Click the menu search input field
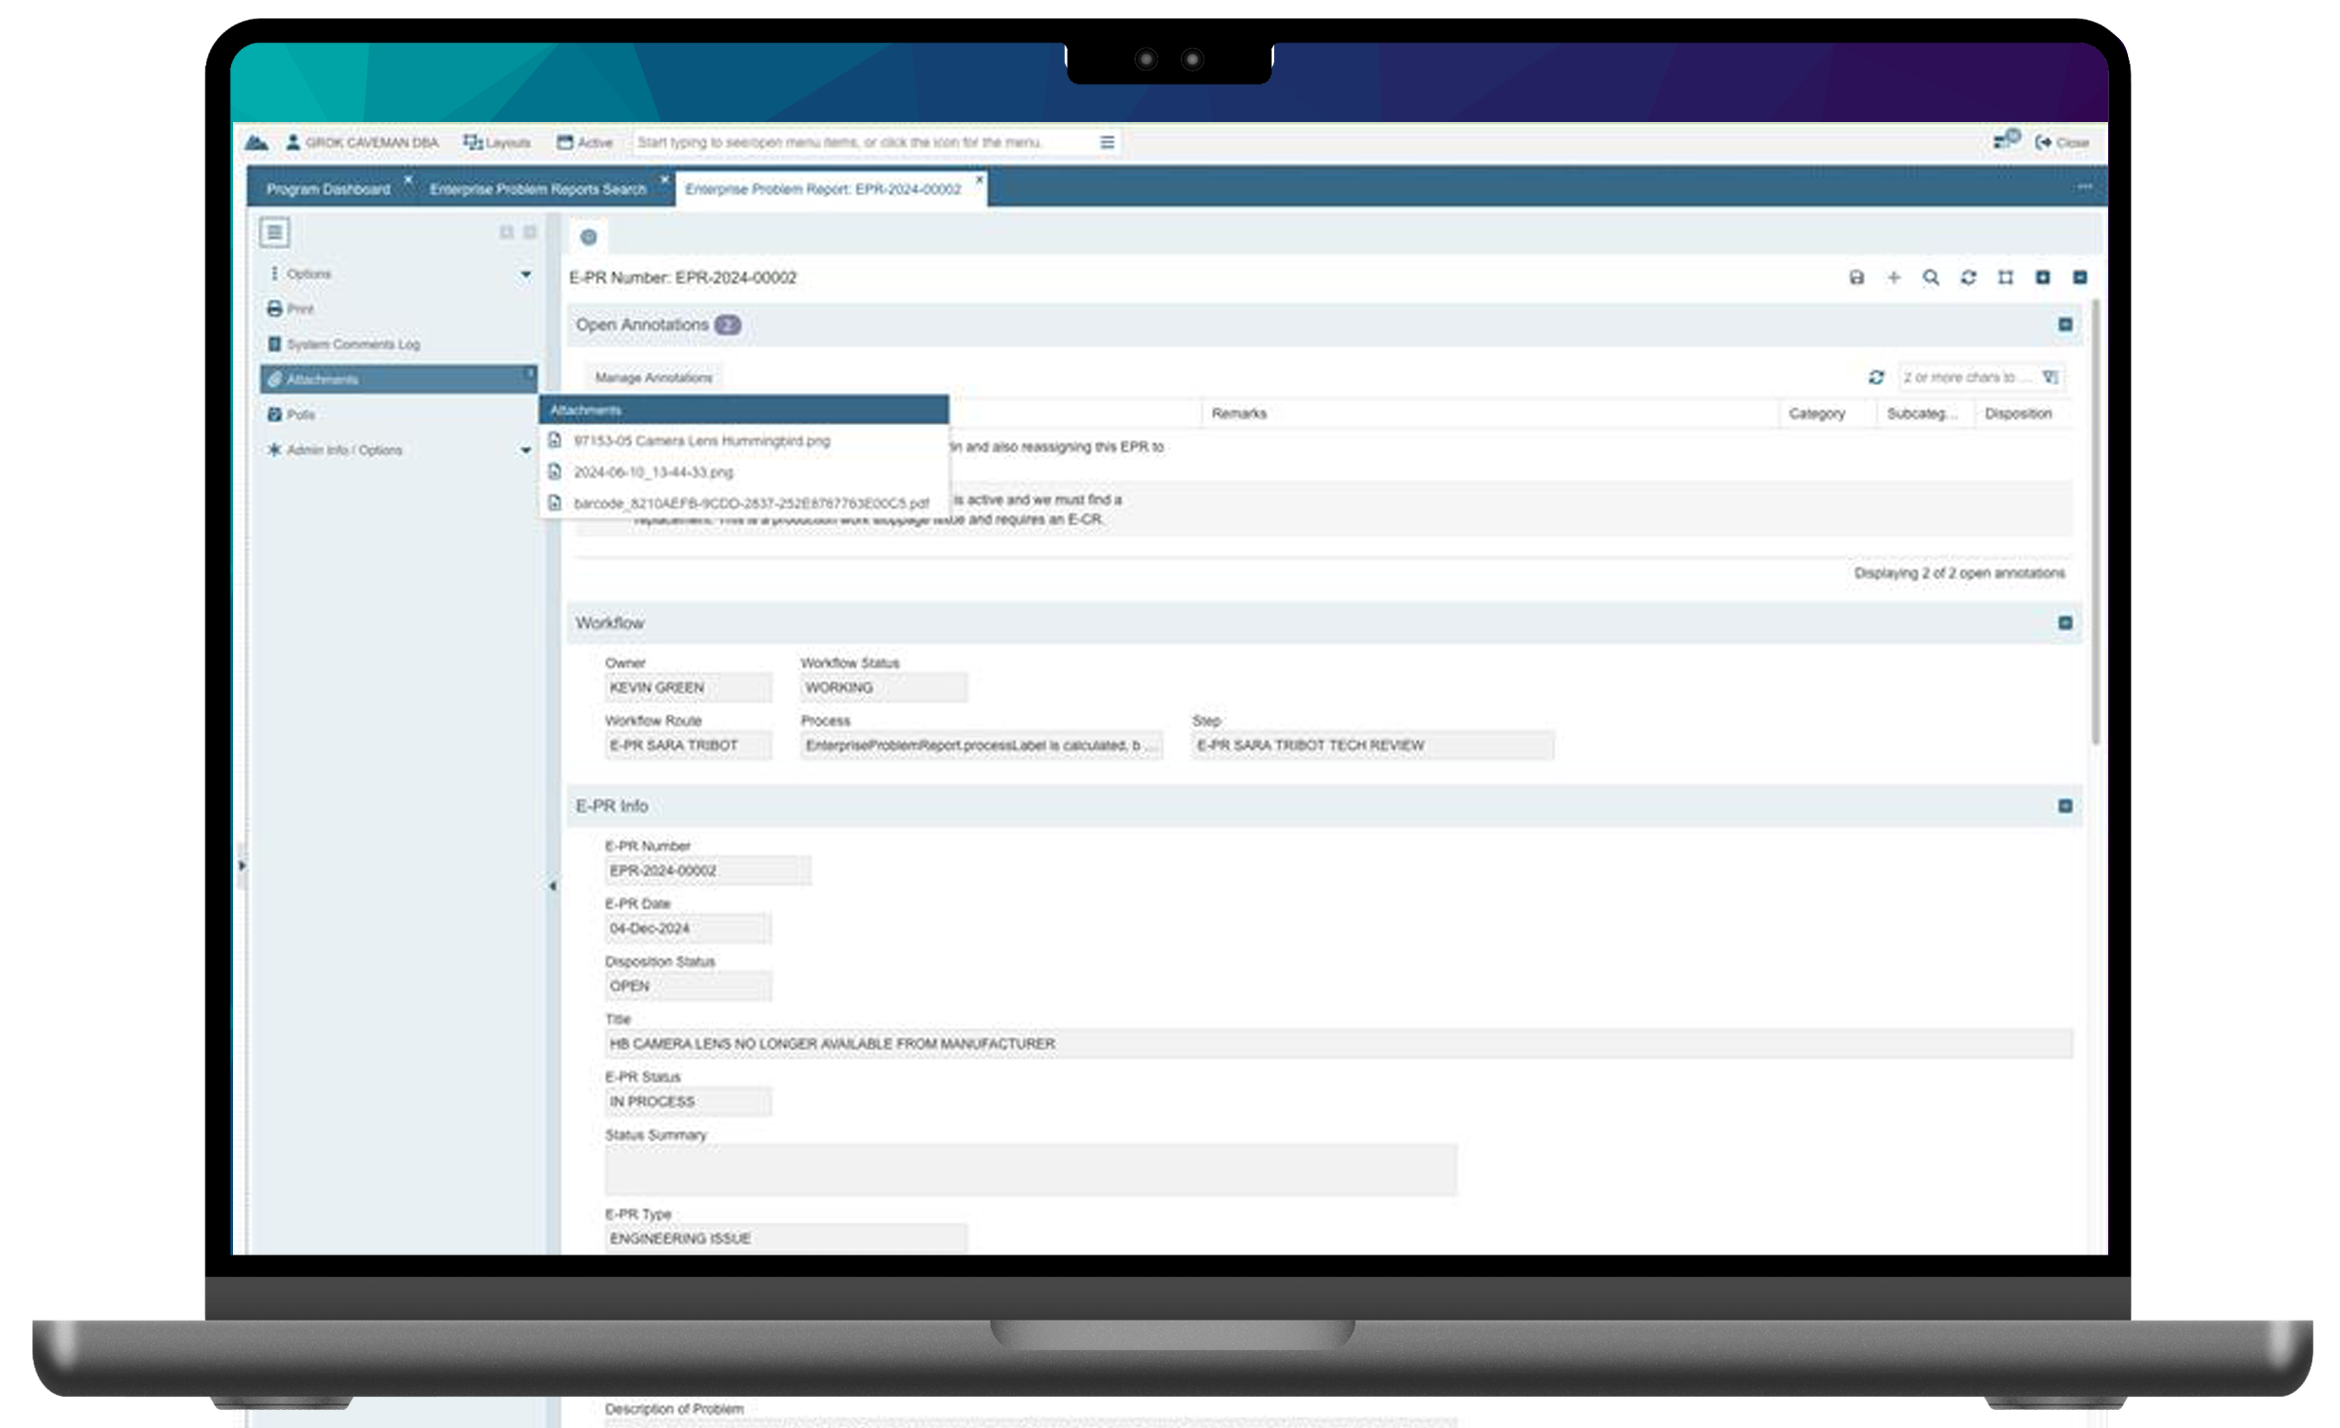Screen dimensions: 2340x1428 coord(865,143)
